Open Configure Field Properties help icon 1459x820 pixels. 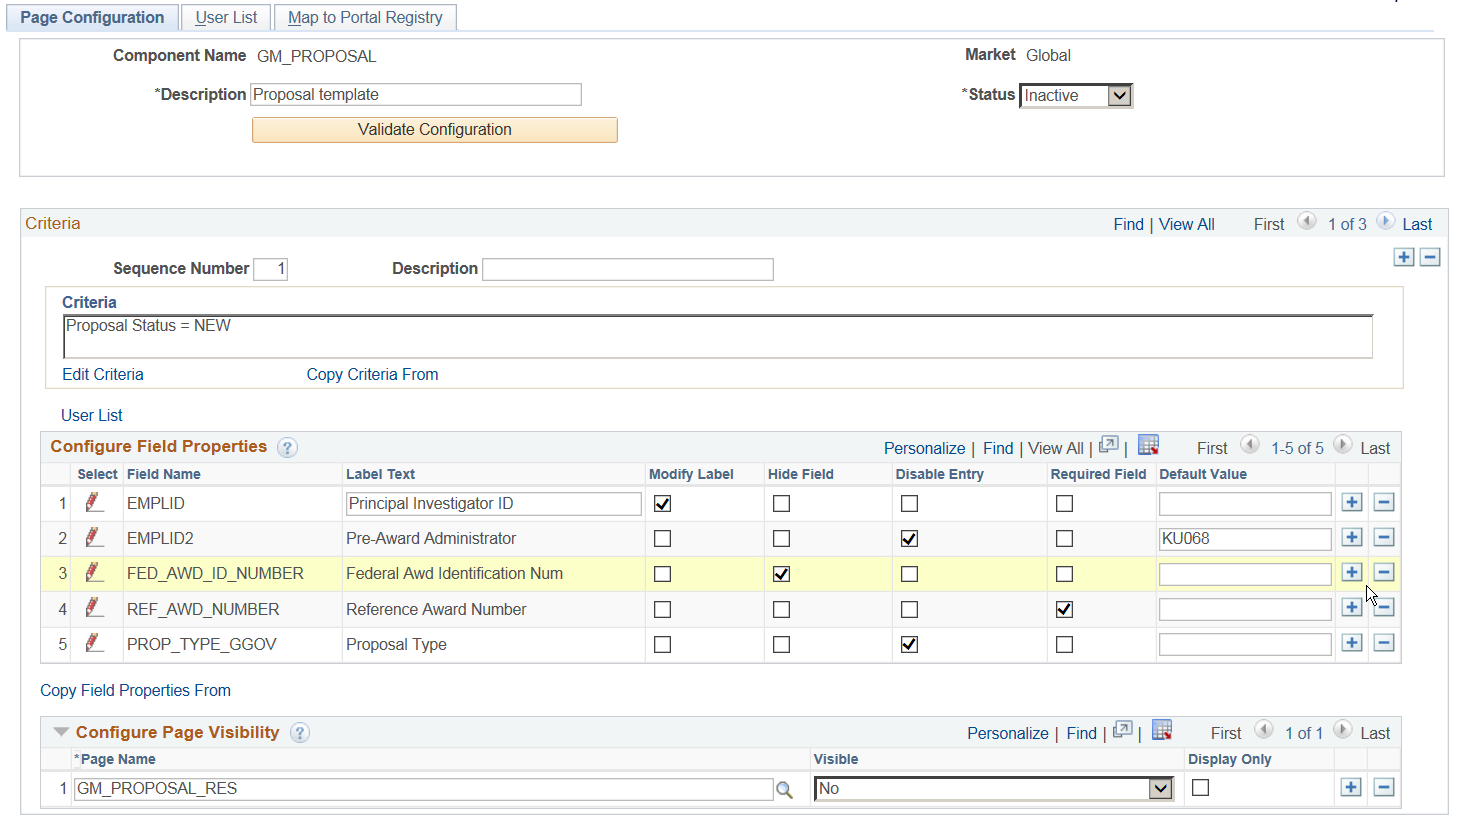pos(287,448)
